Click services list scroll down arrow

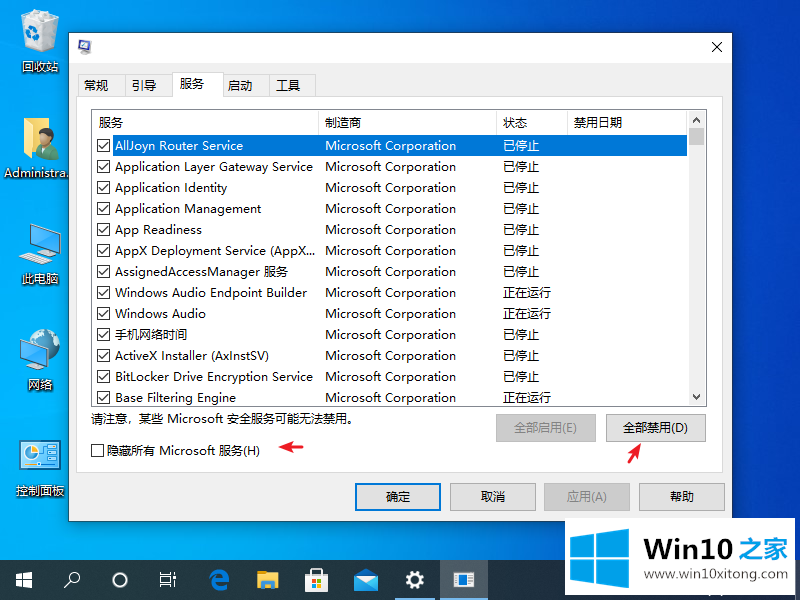coord(696,396)
